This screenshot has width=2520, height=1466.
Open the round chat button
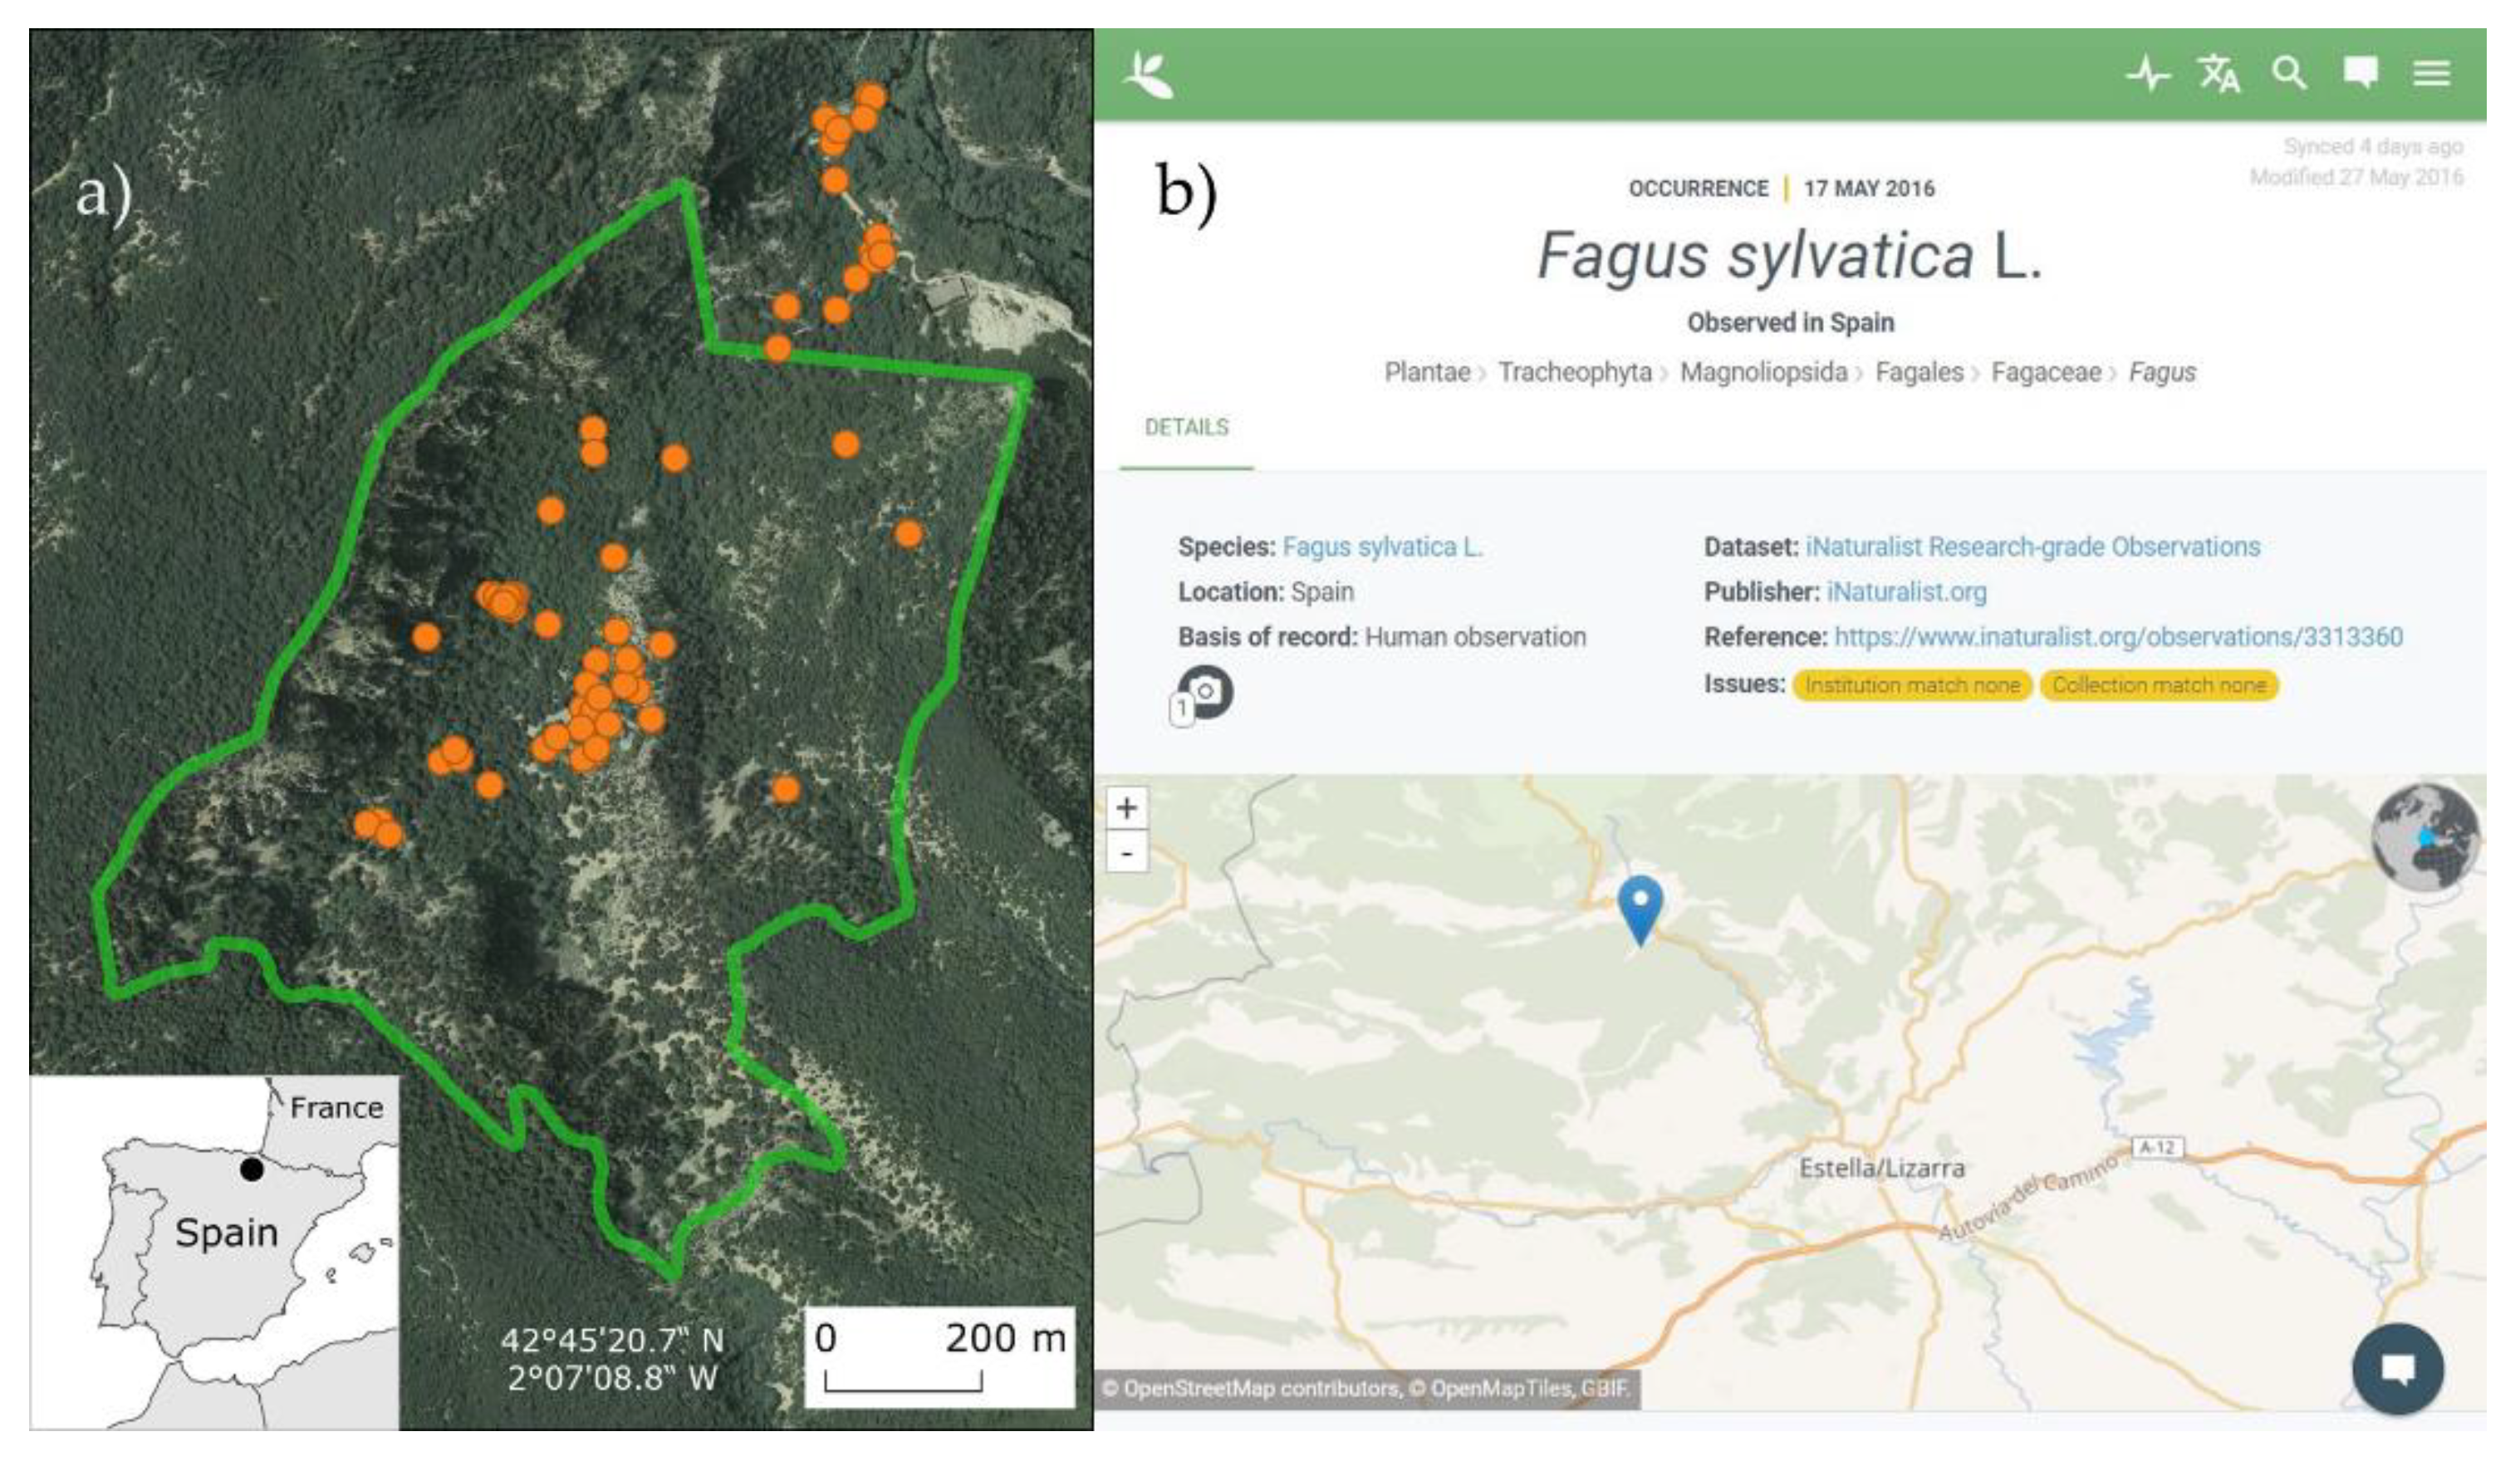2397,1368
